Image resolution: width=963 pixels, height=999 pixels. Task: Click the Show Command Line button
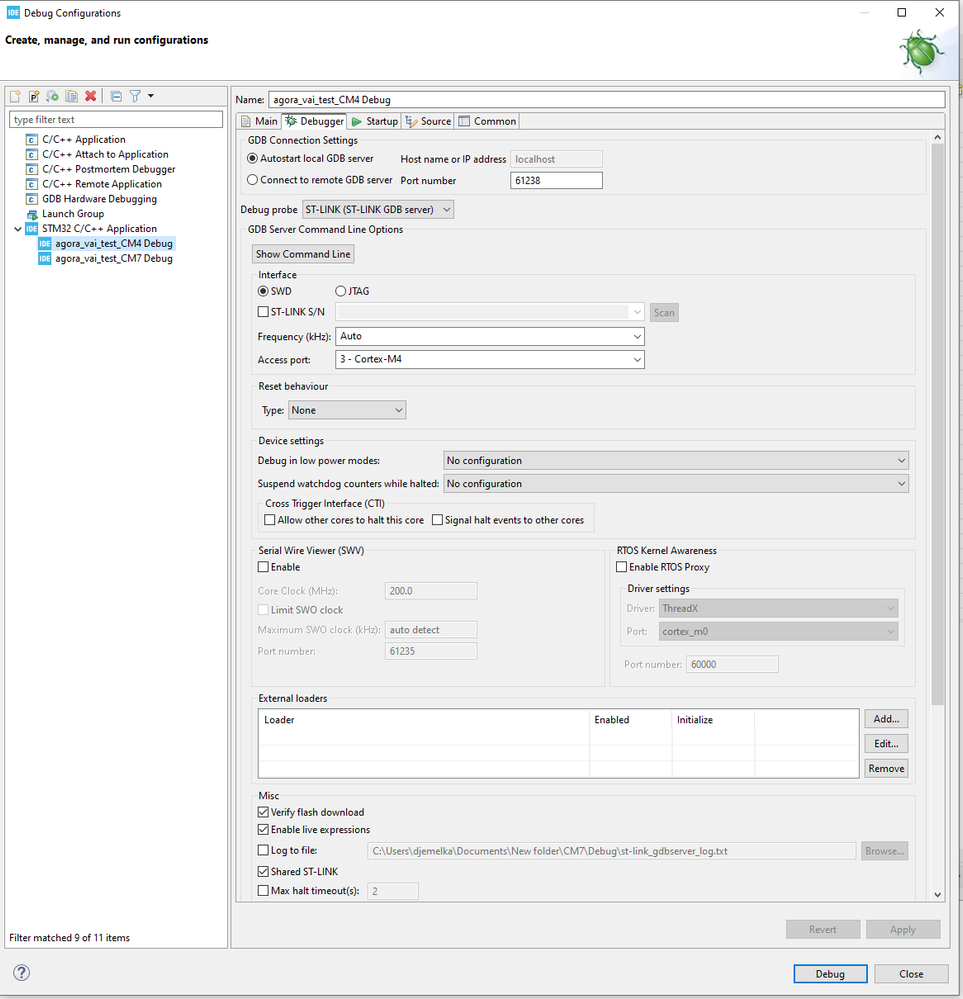pos(303,254)
